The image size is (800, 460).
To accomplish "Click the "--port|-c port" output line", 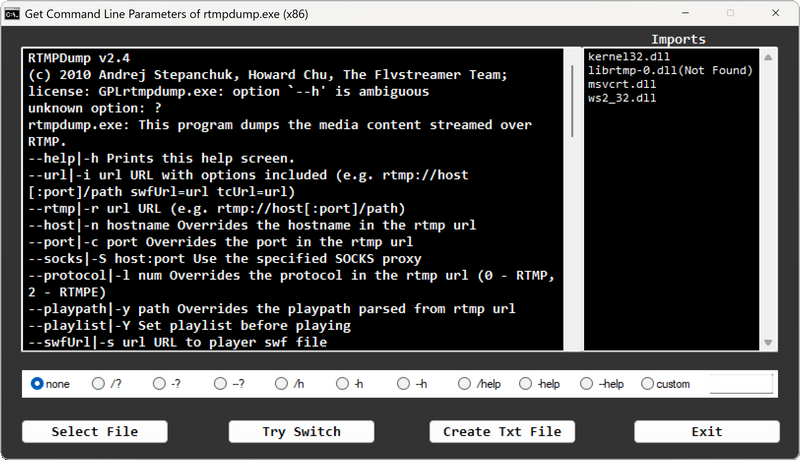I will (x=220, y=242).
